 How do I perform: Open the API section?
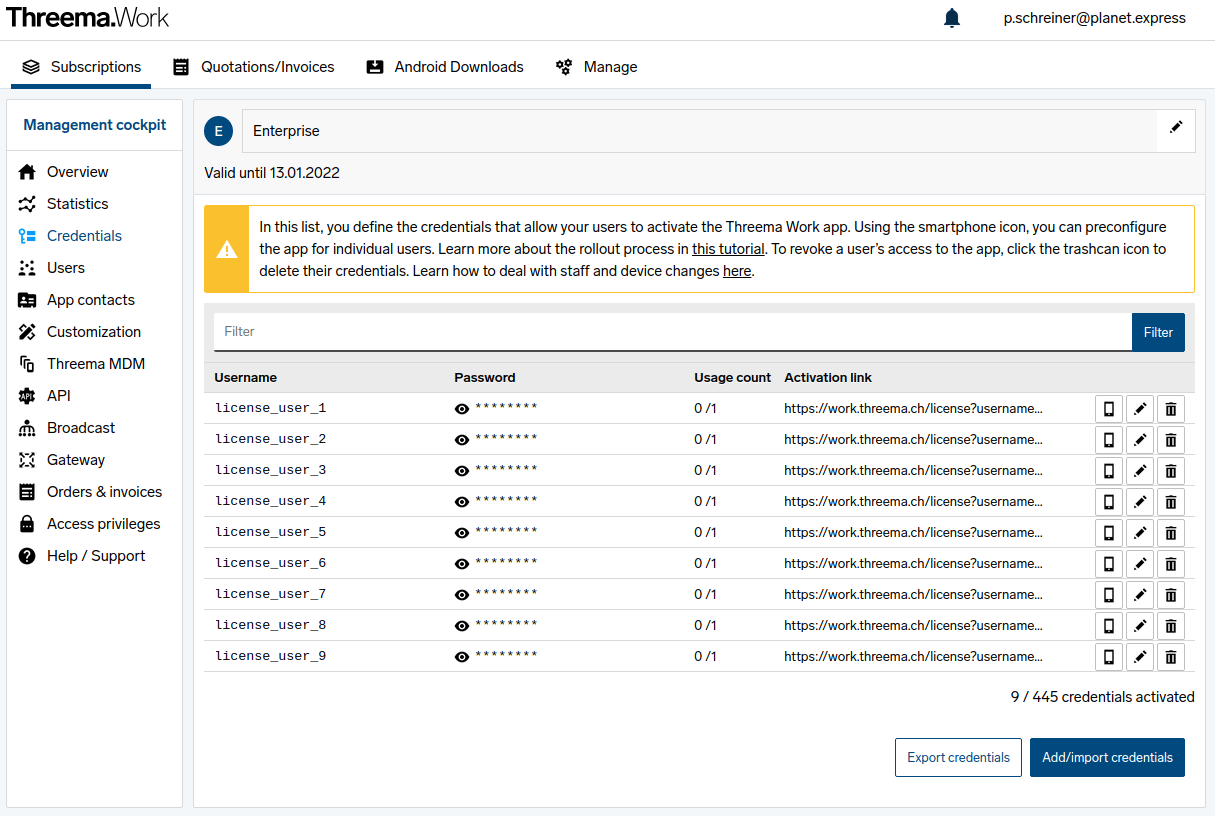(x=46, y=396)
